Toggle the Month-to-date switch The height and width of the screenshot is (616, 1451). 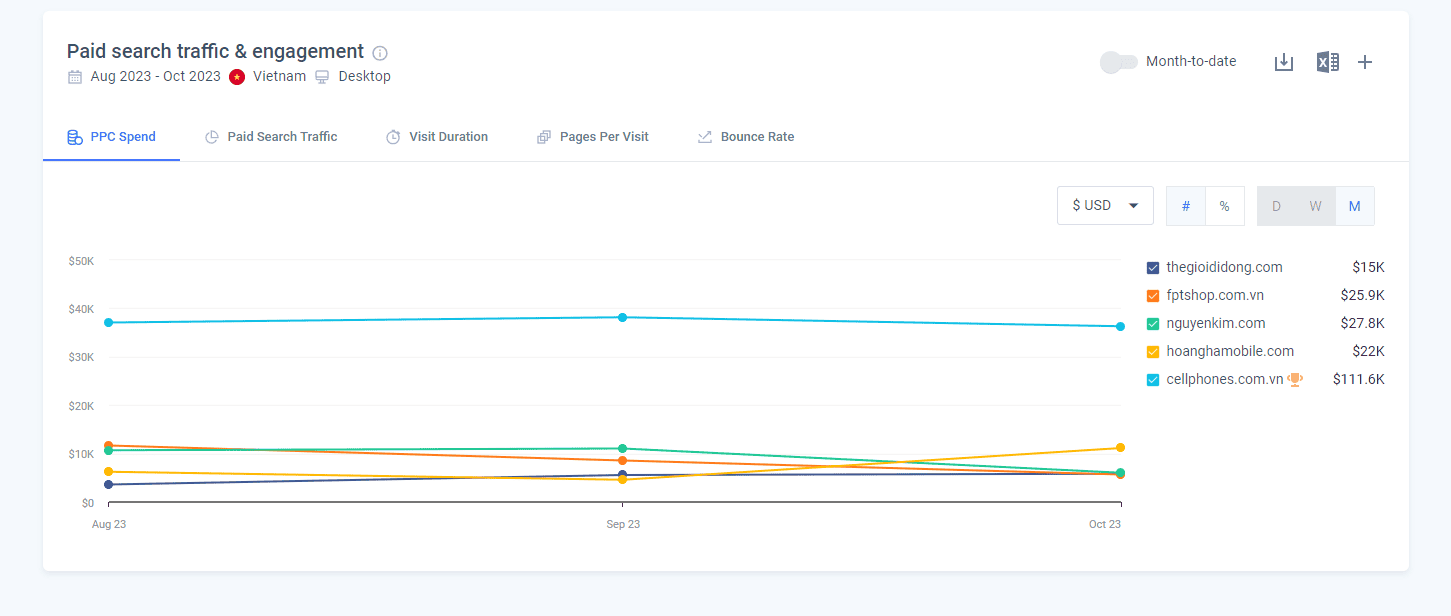point(1118,62)
